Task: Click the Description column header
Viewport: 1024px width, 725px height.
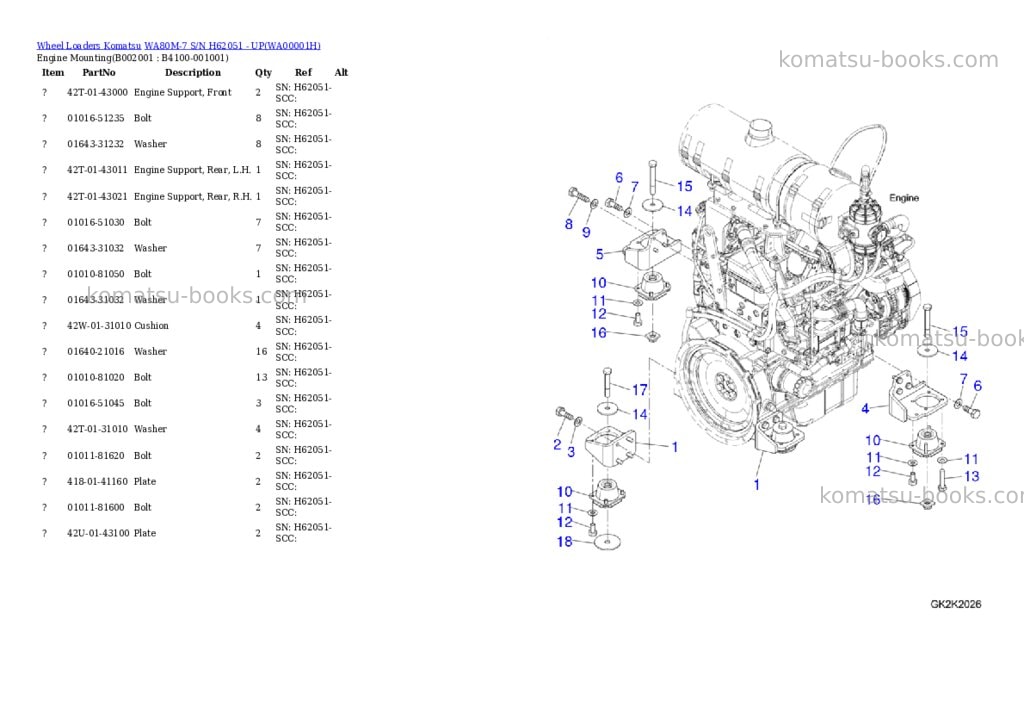Action: pyautogui.click(x=193, y=72)
